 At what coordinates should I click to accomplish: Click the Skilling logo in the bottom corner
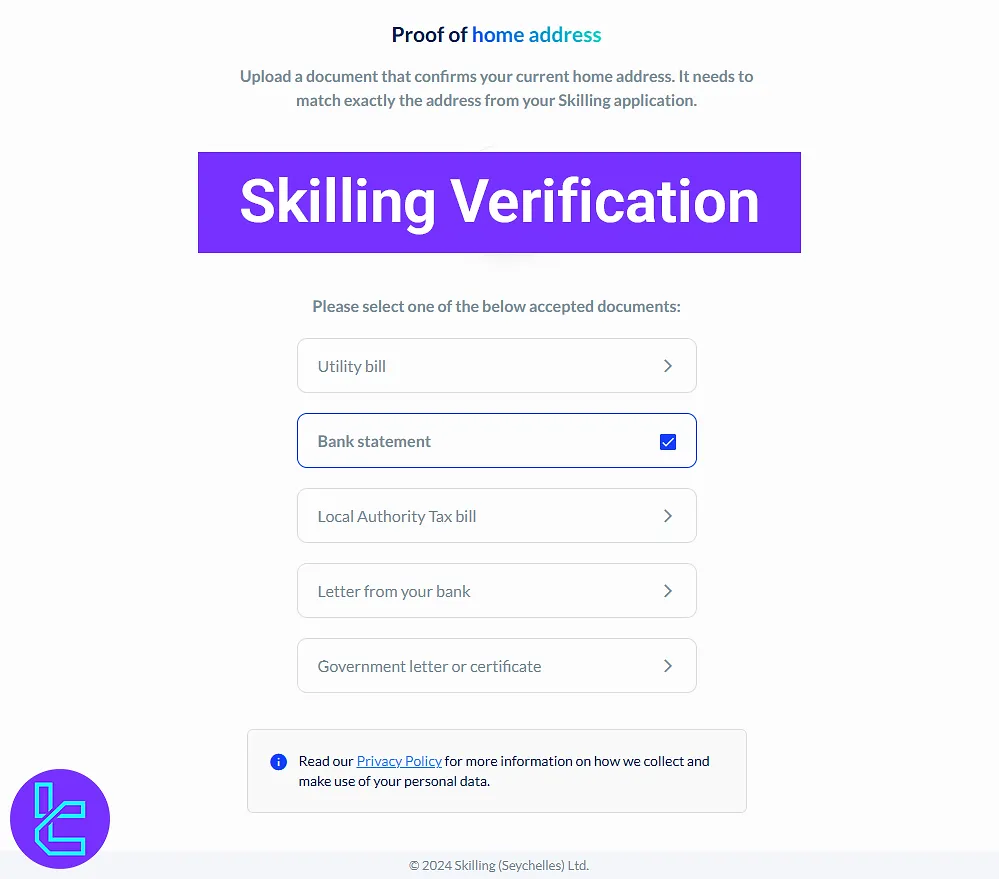coord(60,818)
